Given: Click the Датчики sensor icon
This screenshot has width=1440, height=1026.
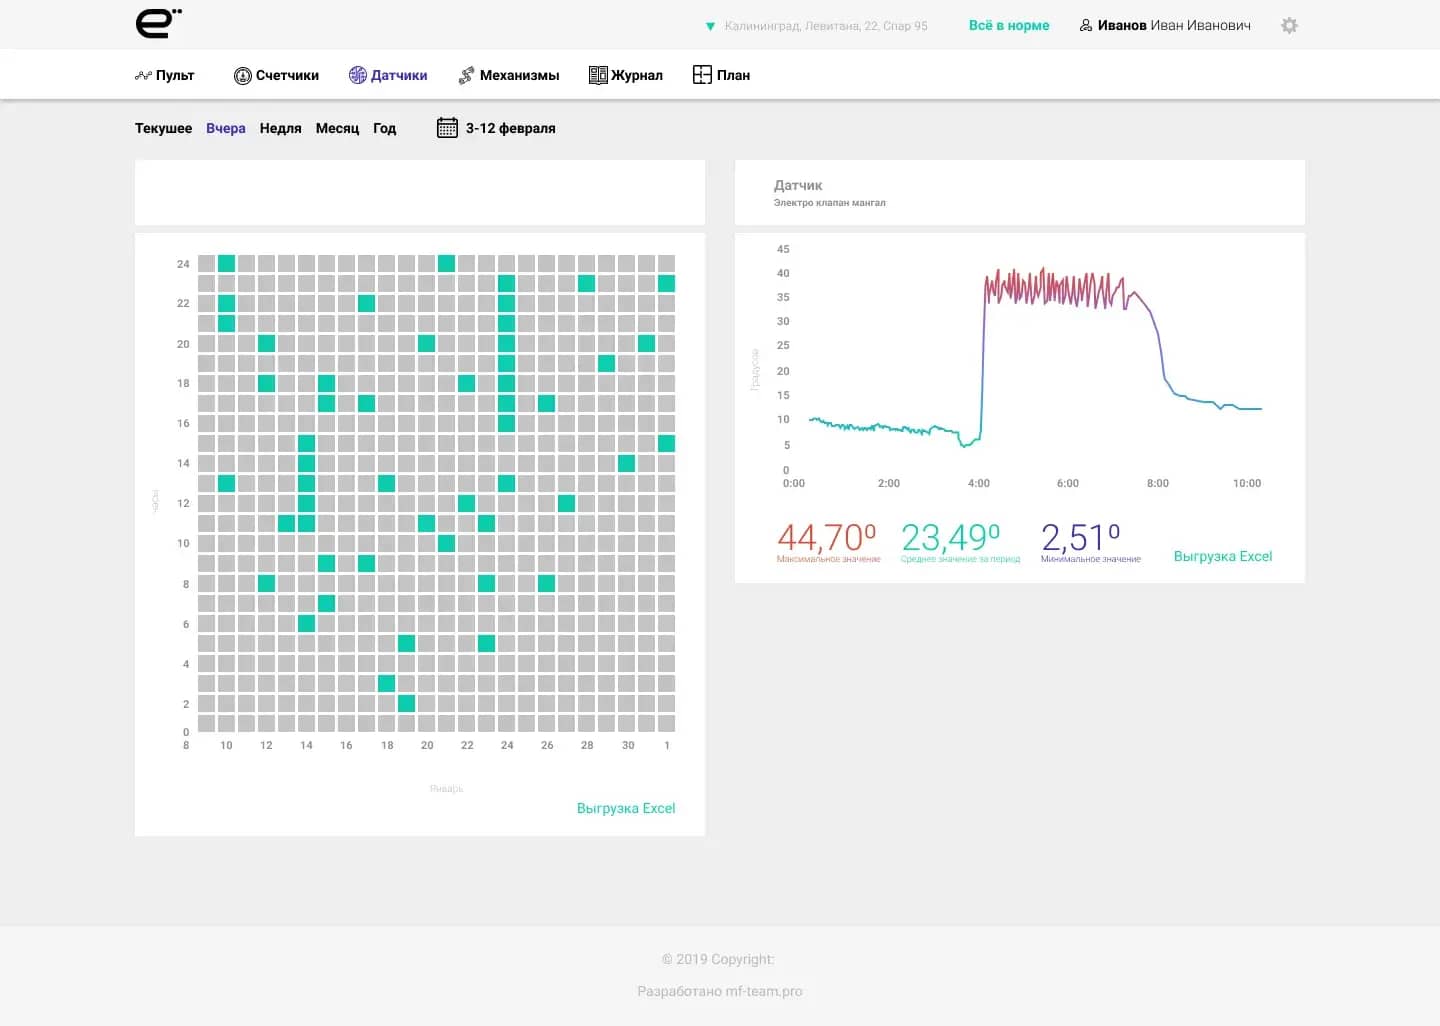Looking at the screenshot, I should click(357, 75).
